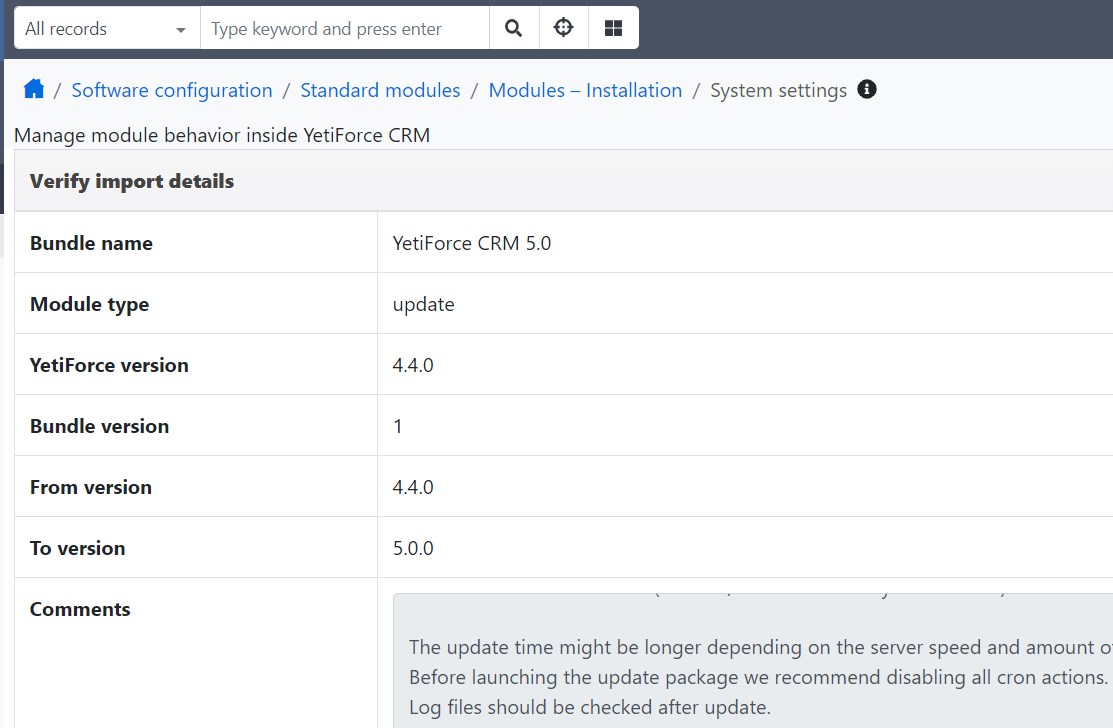Click comment line about log files

click(x=590, y=707)
